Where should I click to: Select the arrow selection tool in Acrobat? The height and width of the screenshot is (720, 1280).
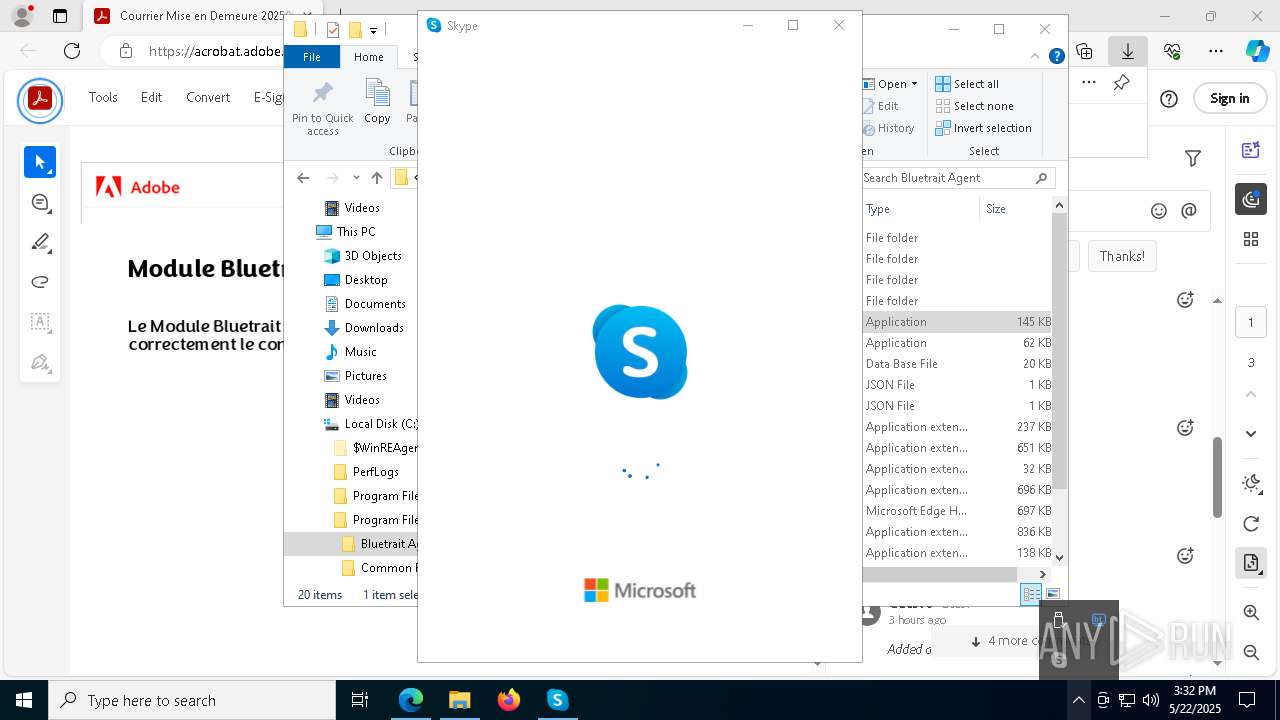(x=40, y=162)
